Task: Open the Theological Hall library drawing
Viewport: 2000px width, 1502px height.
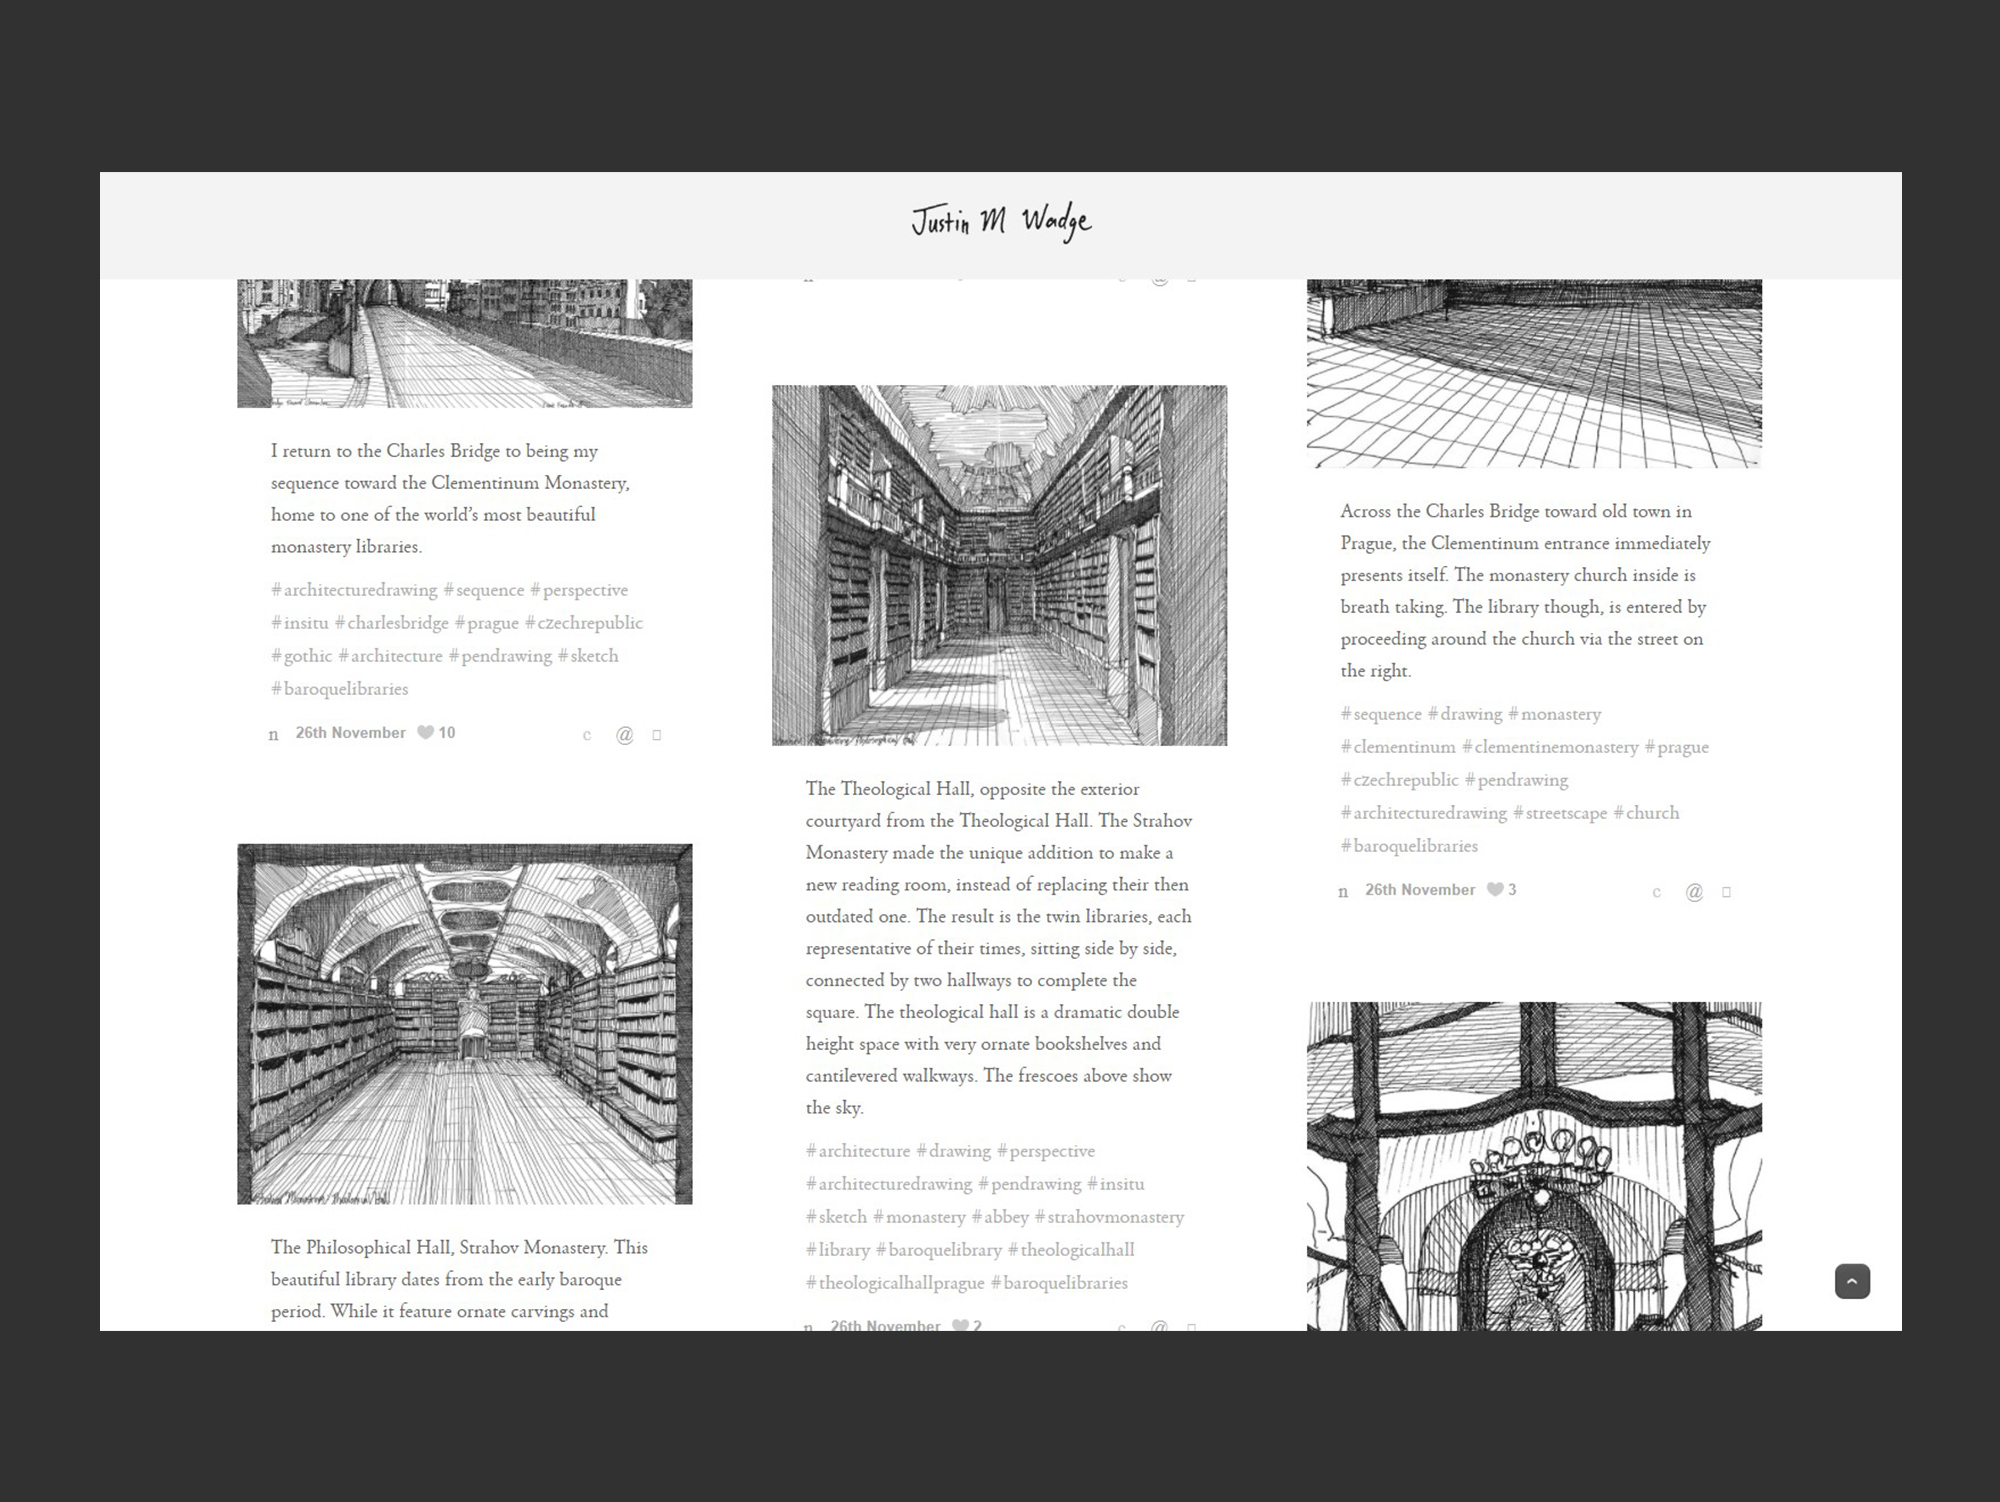Action: [999, 565]
